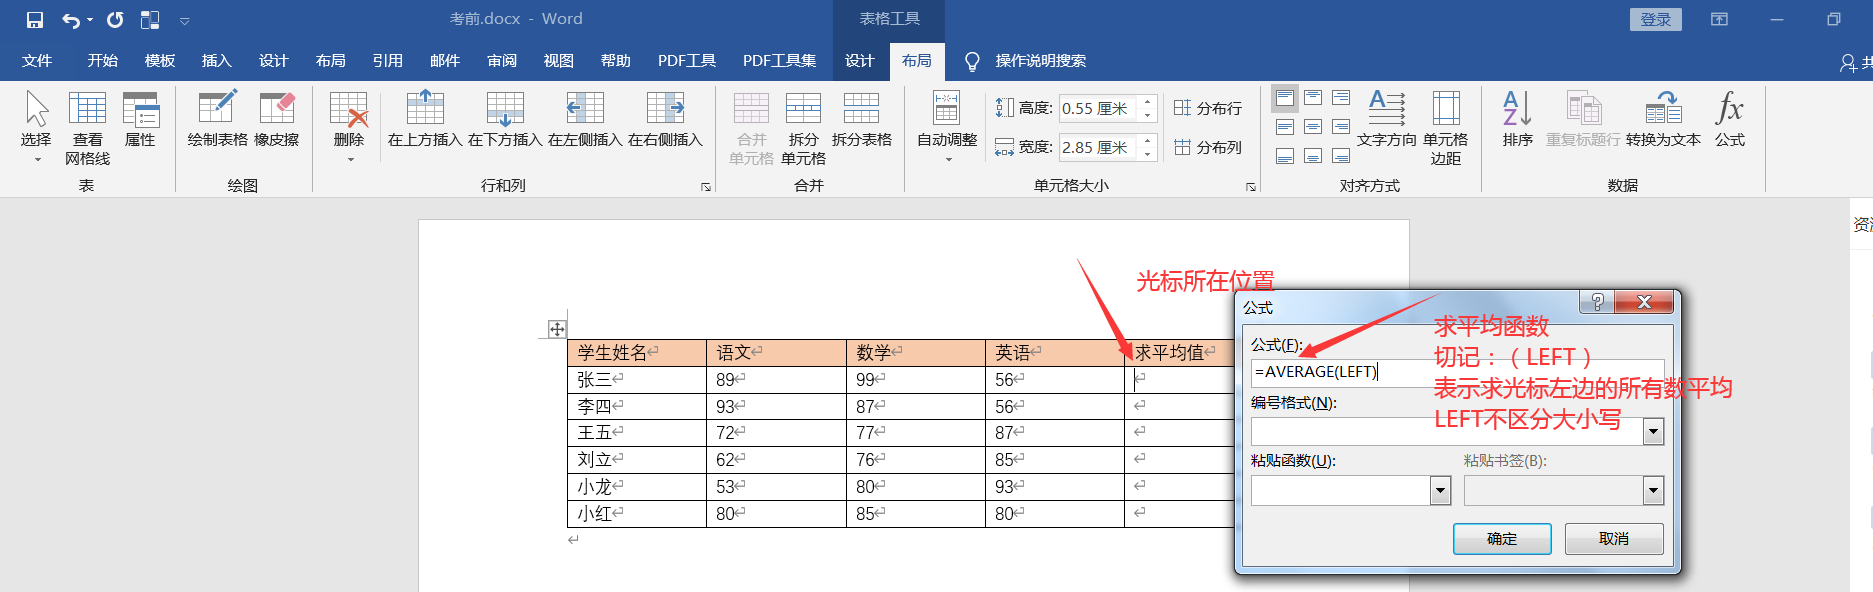The image size is (1873, 592).
Task: Undo the last action
Action: pyautogui.click(x=70, y=20)
